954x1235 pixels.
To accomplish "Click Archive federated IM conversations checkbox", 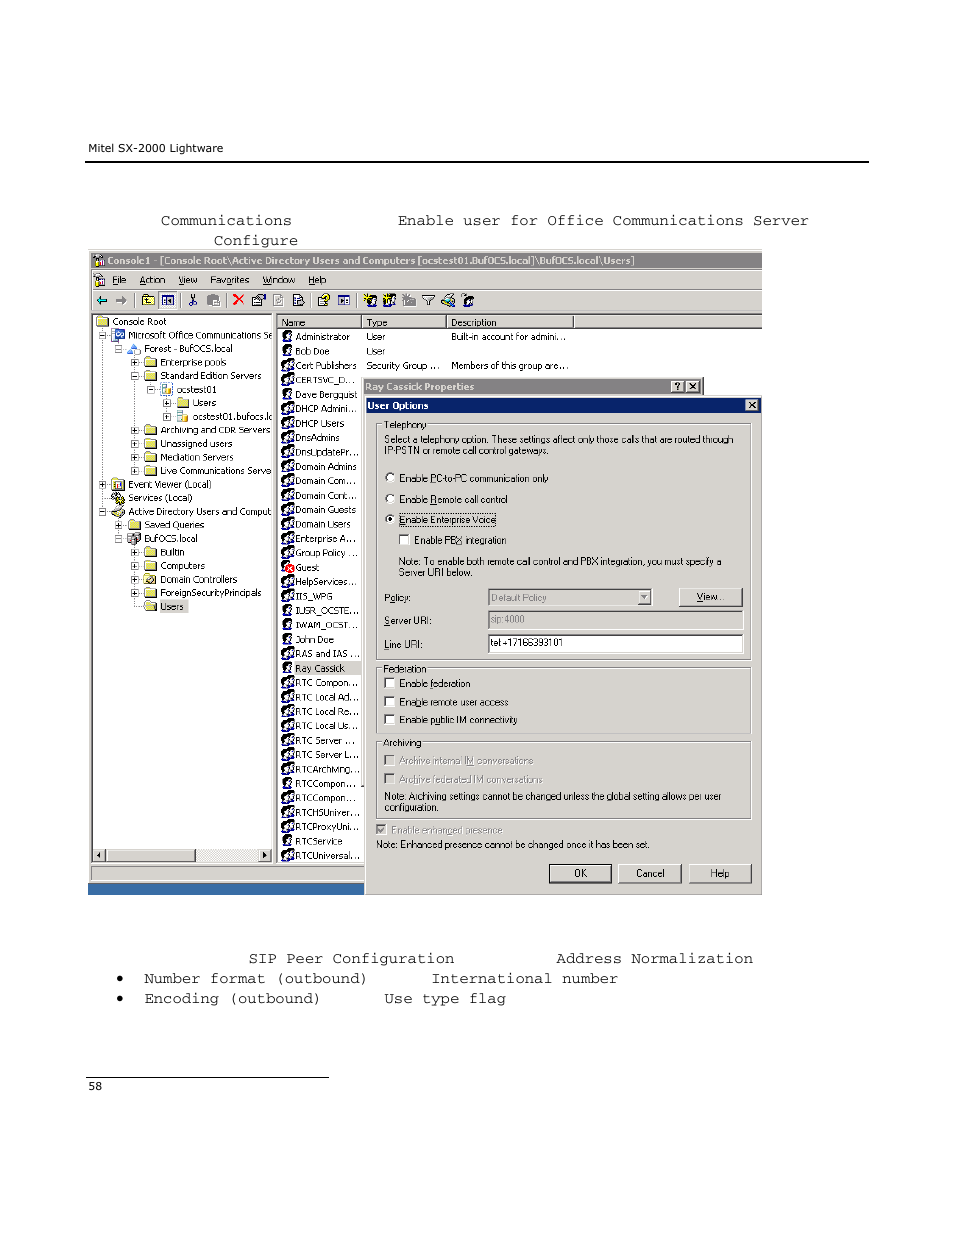I will 390,778.
